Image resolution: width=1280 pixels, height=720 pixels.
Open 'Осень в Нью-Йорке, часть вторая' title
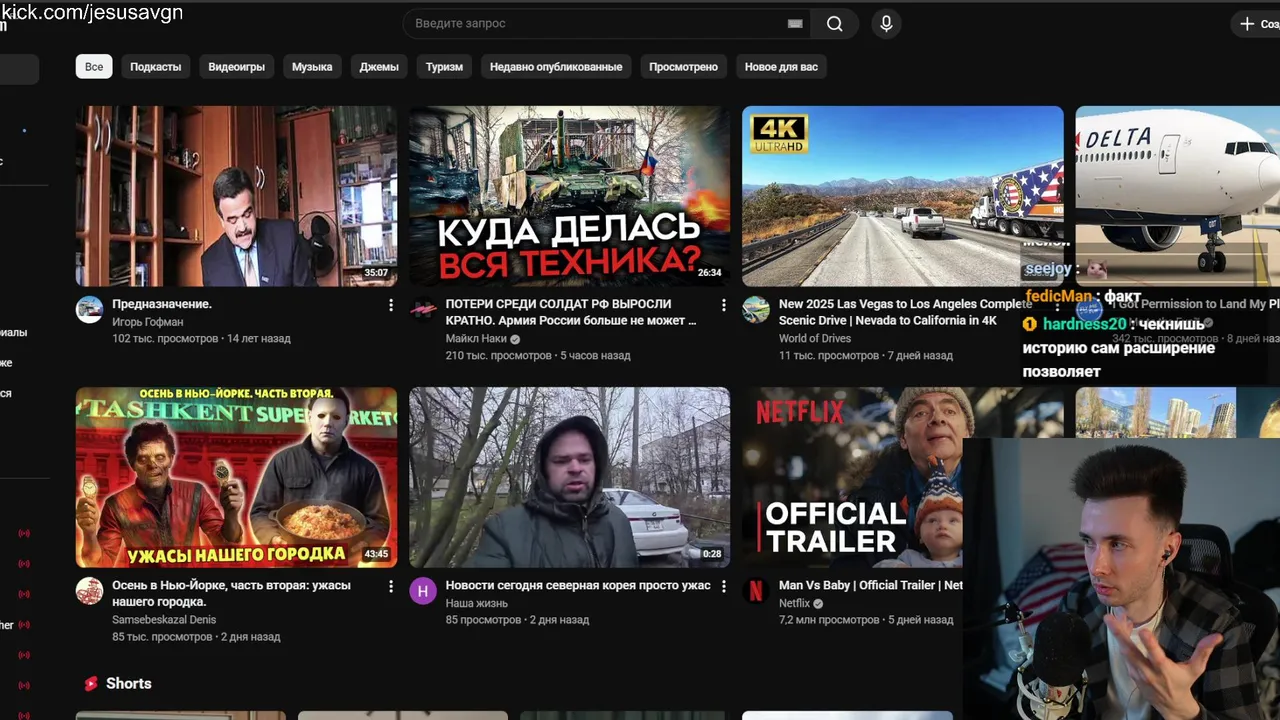click(x=231, y=593)
